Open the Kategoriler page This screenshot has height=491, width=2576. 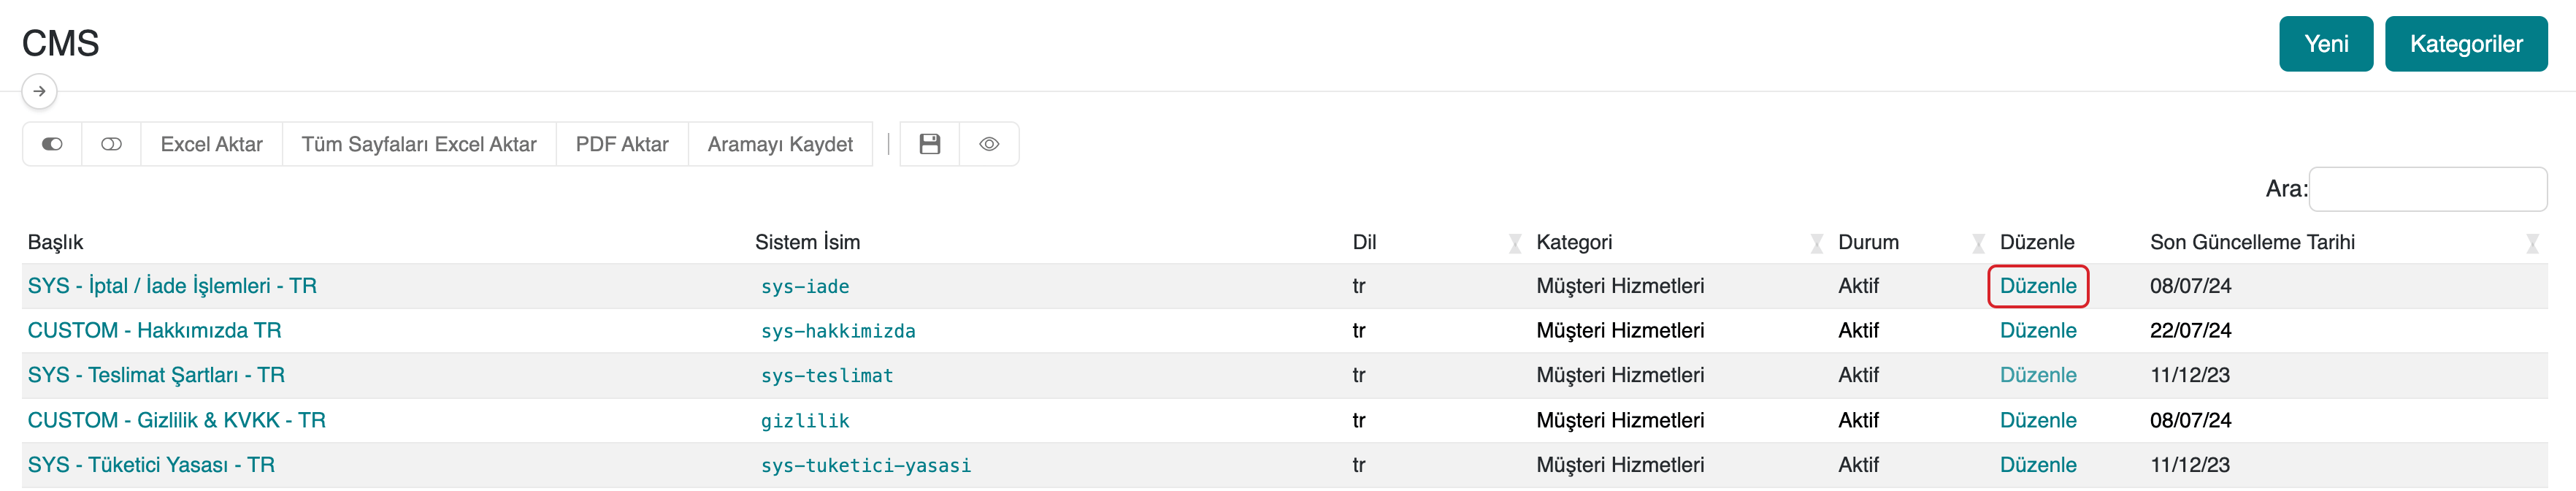pos(2465,44)
